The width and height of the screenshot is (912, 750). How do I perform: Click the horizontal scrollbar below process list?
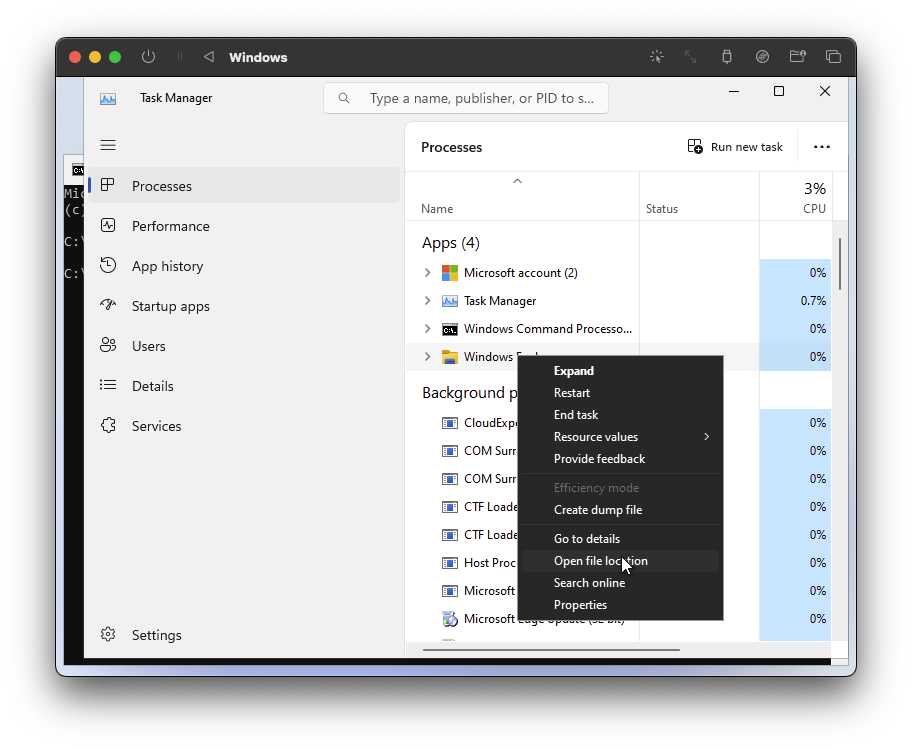click(551, 649)
